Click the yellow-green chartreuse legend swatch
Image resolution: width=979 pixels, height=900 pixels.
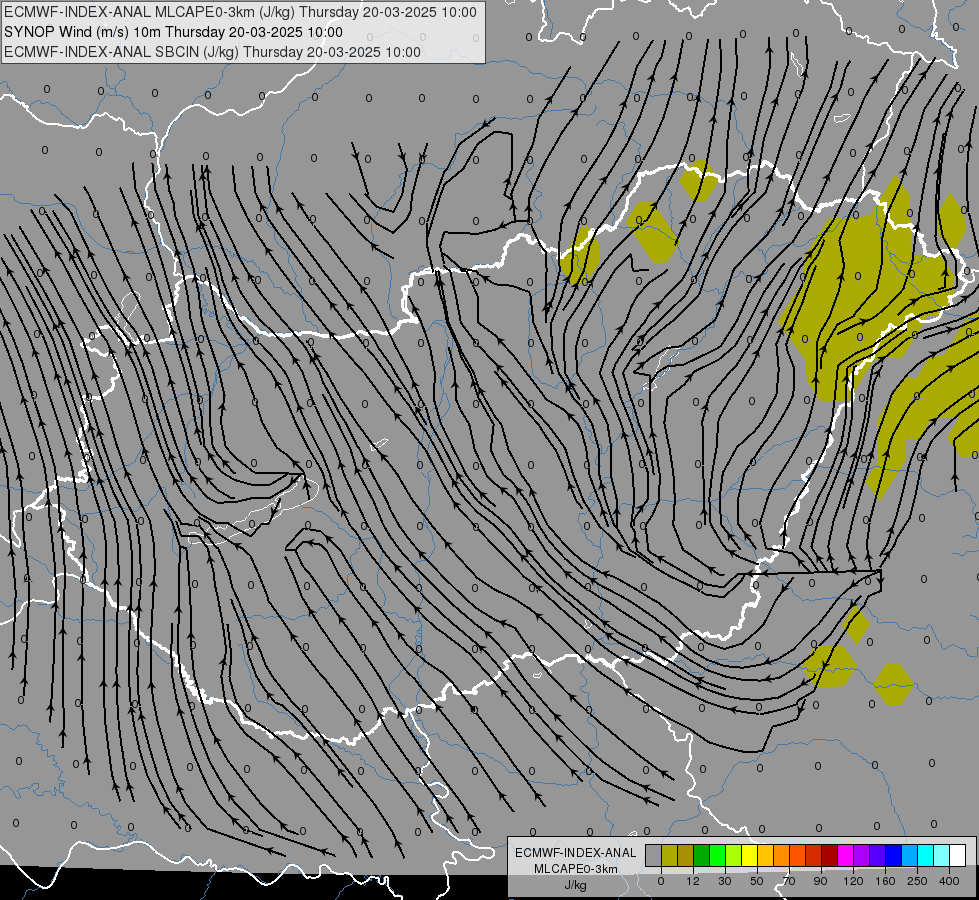click(734, 855)
